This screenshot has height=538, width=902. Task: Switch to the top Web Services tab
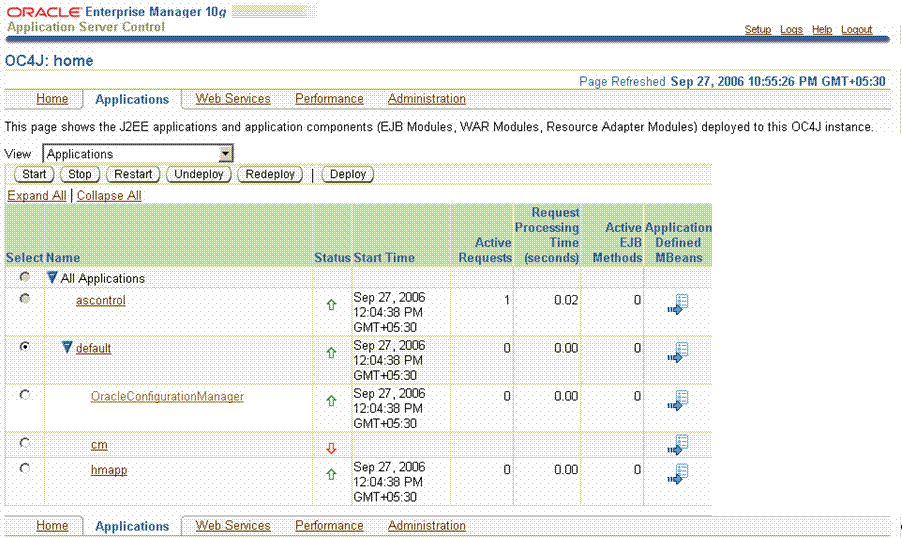pos(233,99)
